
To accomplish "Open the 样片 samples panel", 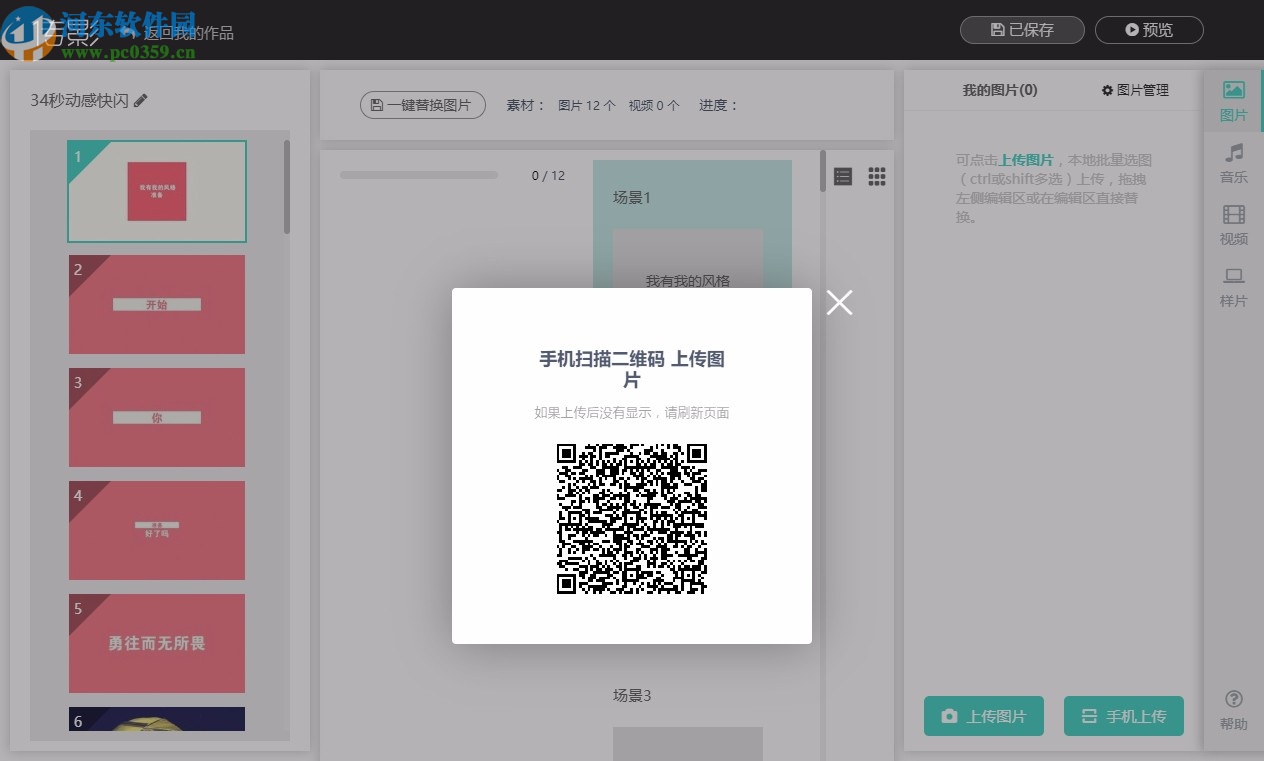I will coord(1233,288).
